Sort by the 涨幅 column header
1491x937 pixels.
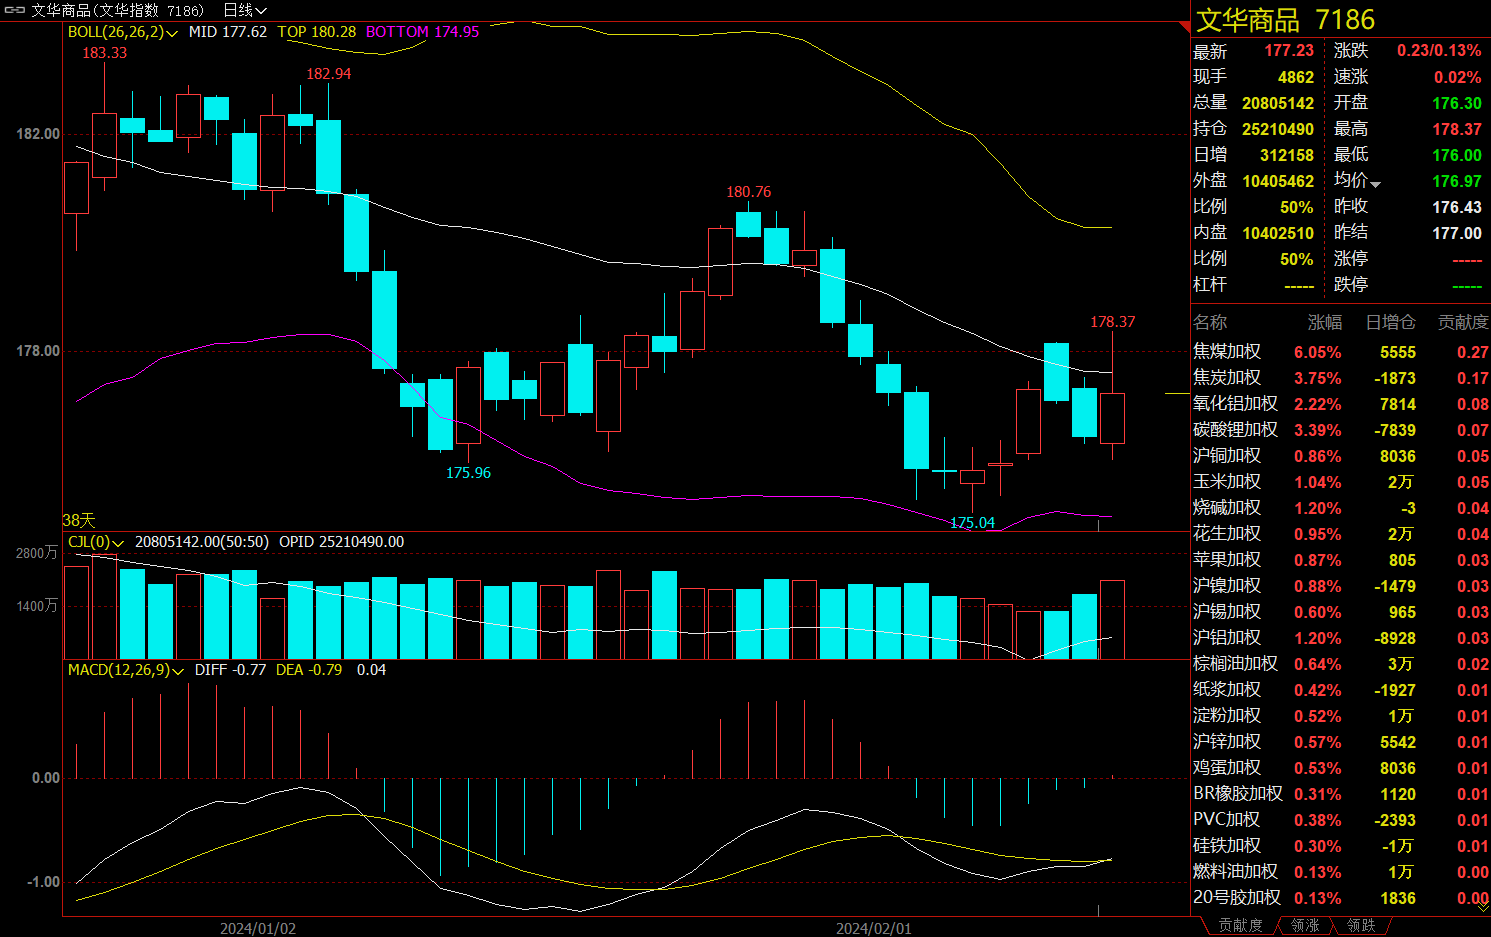tap(1325, 322)
